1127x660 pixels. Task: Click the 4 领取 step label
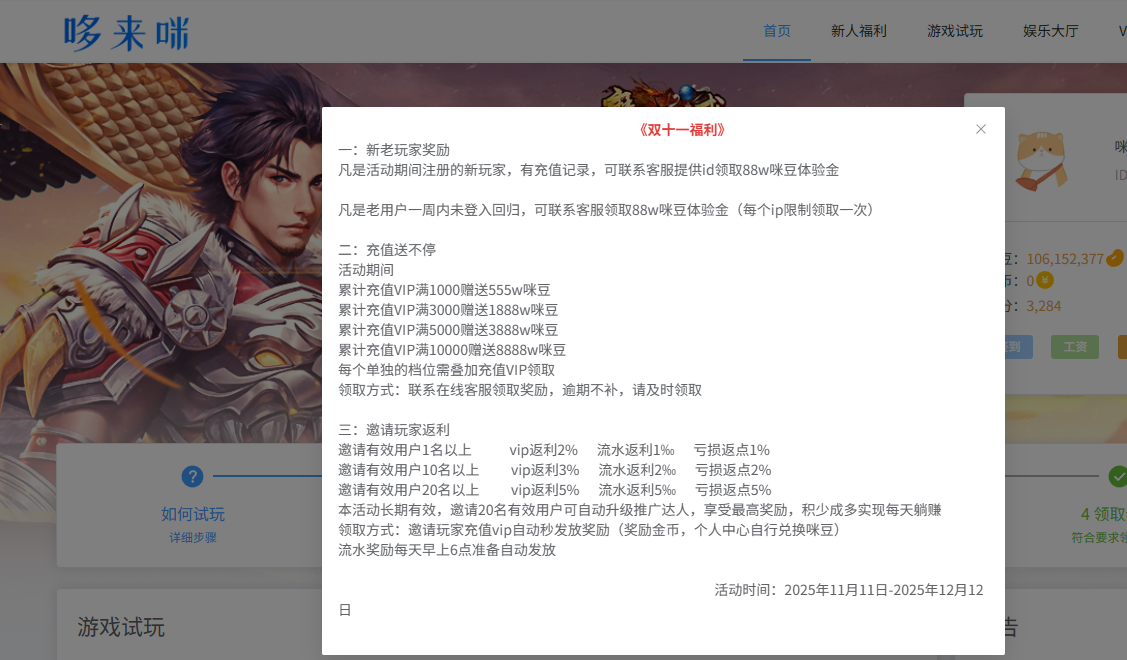[x=1102, y=514]
